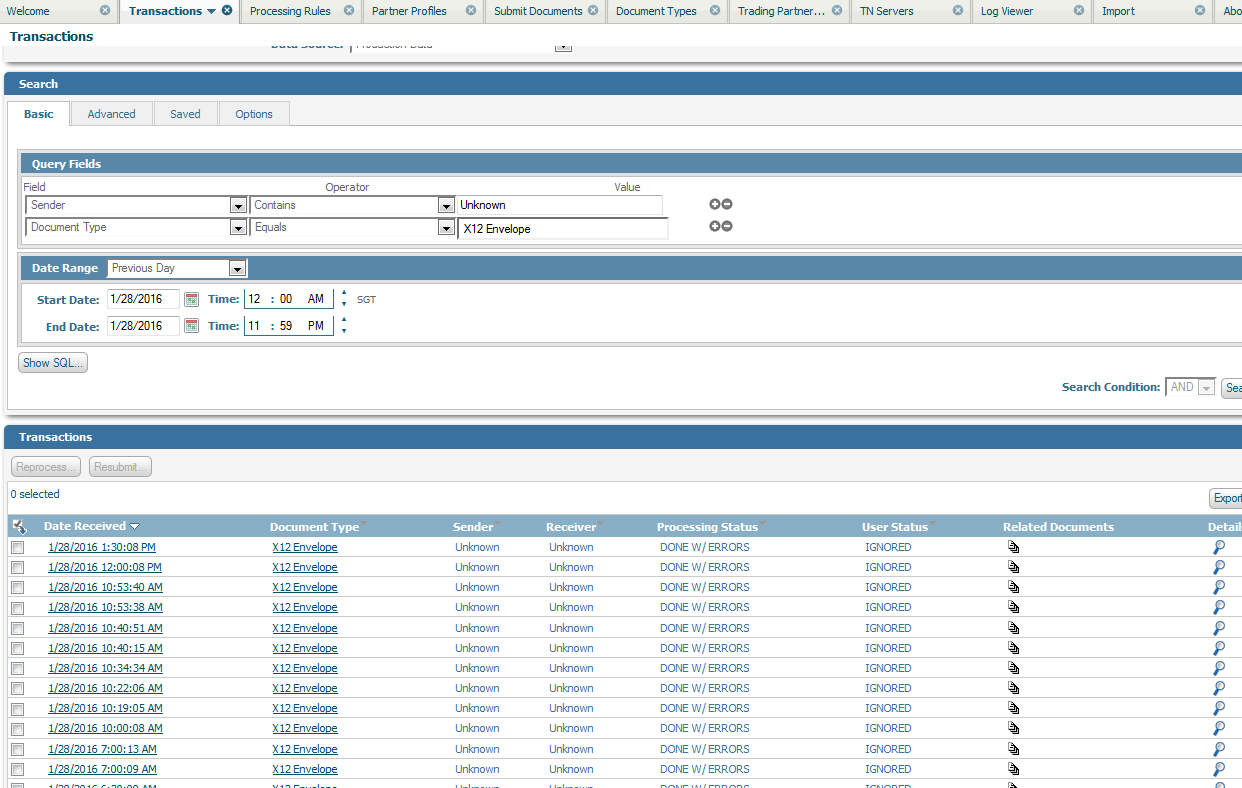
Task: View details of 1:30:08 PM transaction
Action: (x=1219, y=547)
